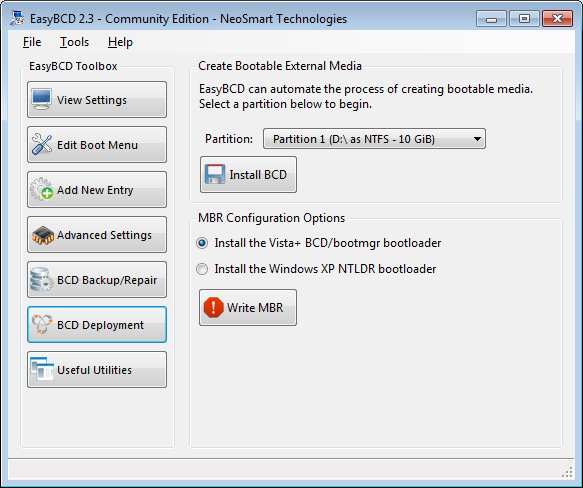Click the gear-plus icon for Add New Entry
The width and height of the screenshot is (583, 488).
41,189
